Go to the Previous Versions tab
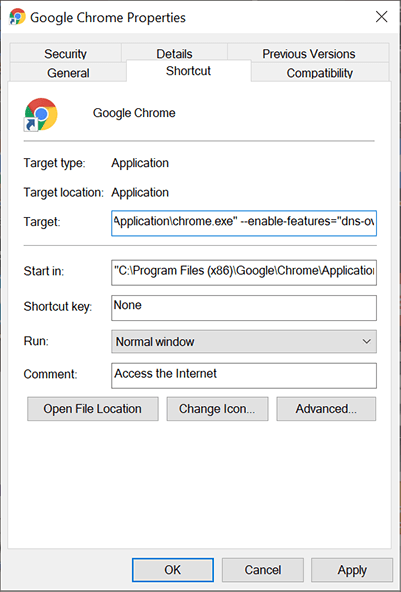 pos(308,54)
